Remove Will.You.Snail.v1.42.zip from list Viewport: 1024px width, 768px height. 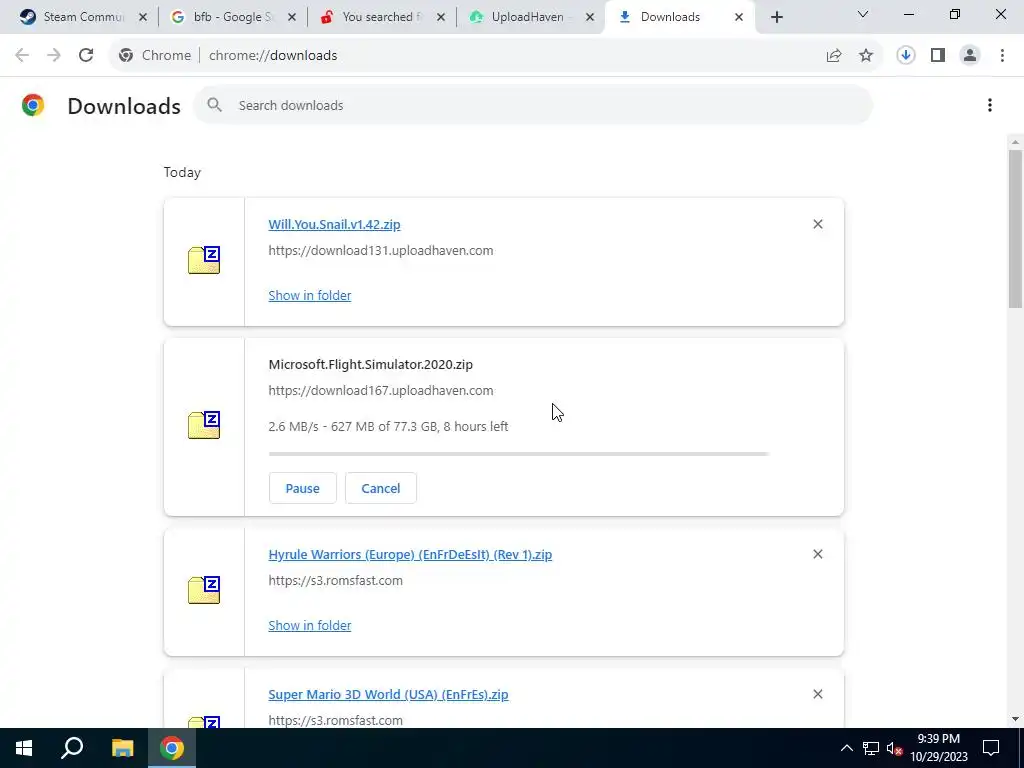coord(818,224)
